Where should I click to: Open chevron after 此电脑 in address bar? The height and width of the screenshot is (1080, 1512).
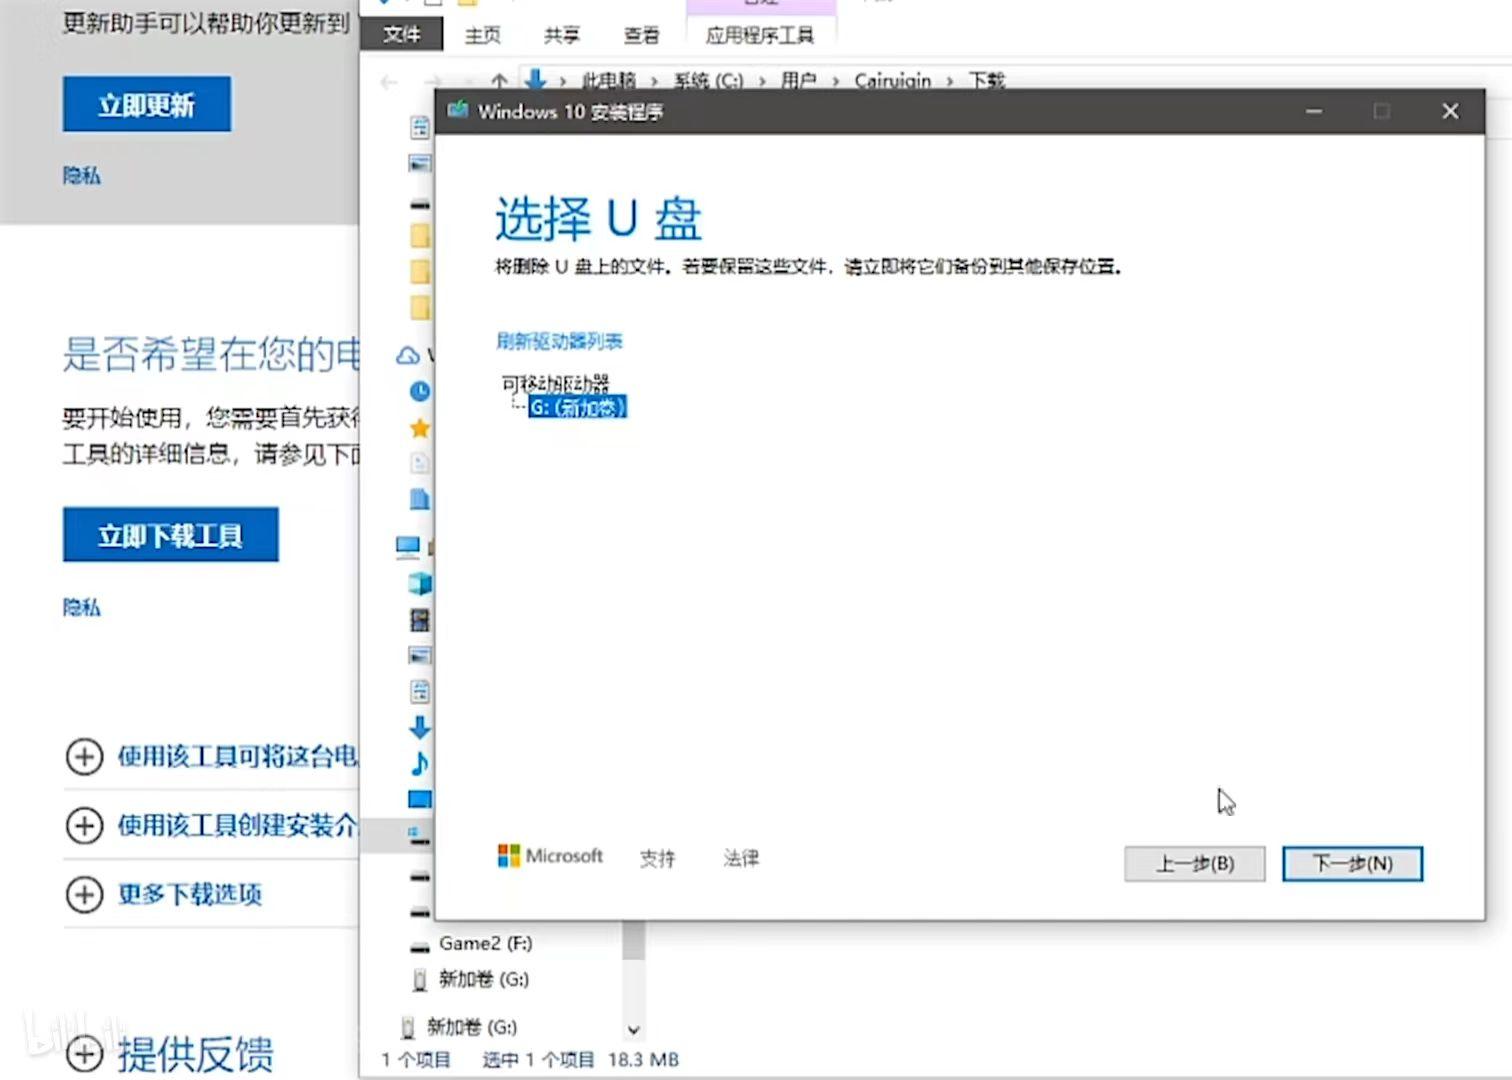(x=655, y=81)
